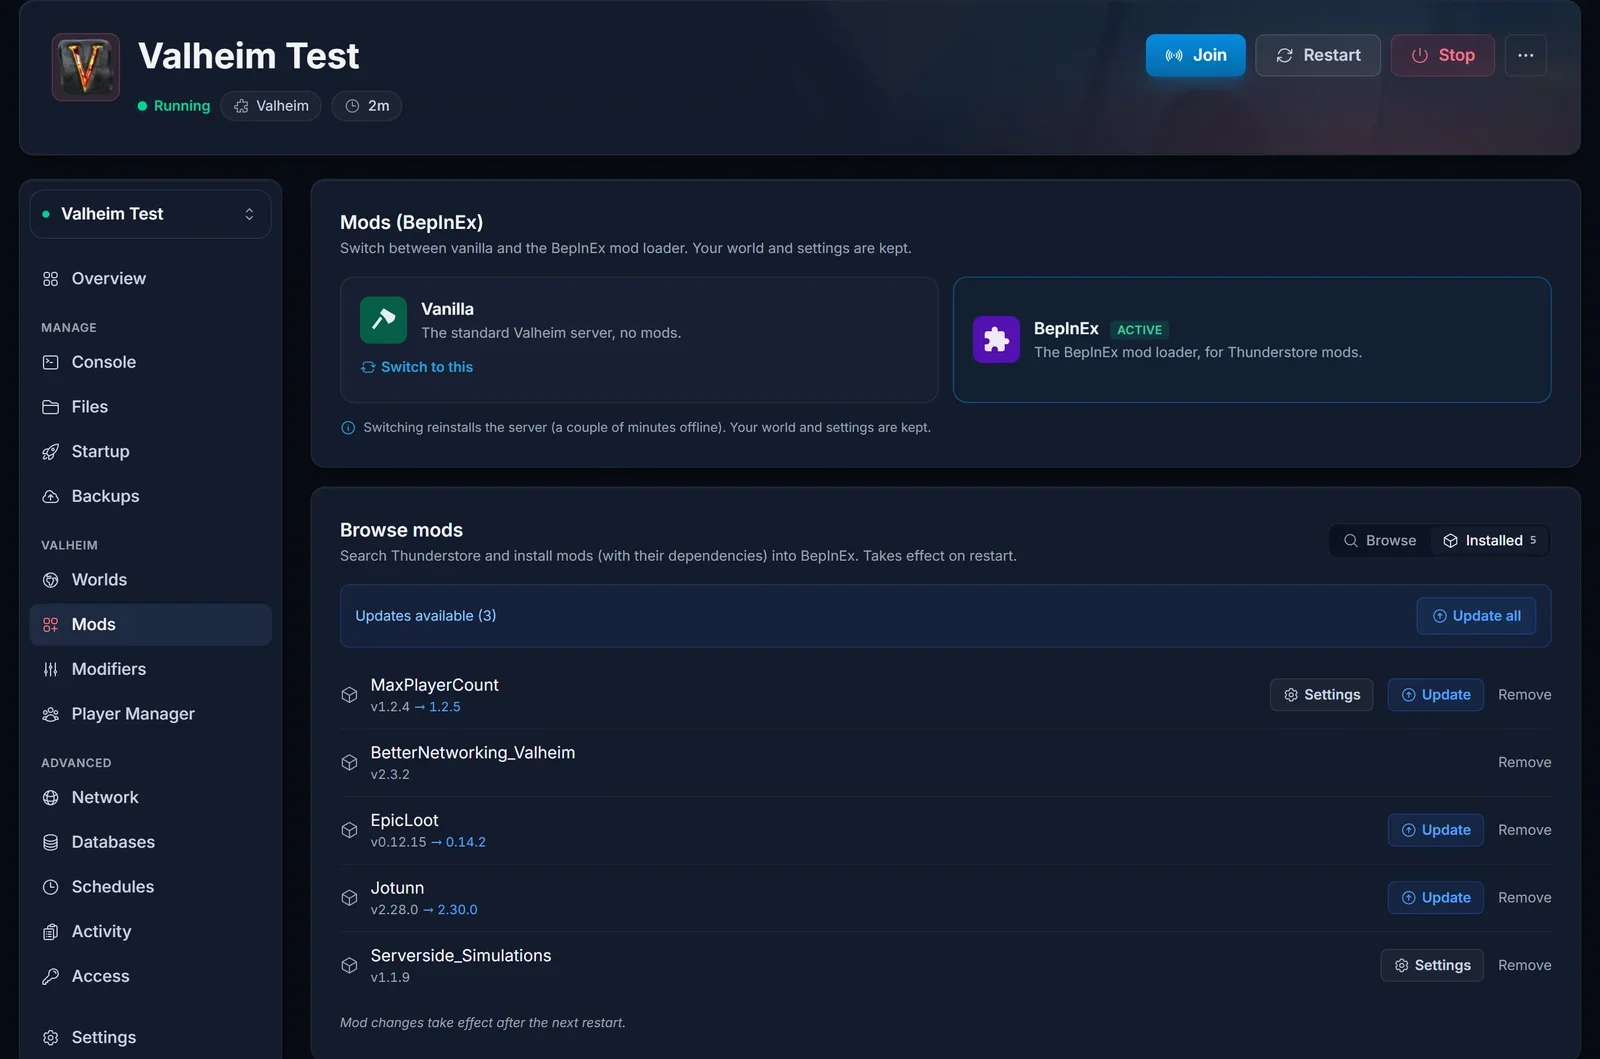Restart the server

coord(1318,55)
